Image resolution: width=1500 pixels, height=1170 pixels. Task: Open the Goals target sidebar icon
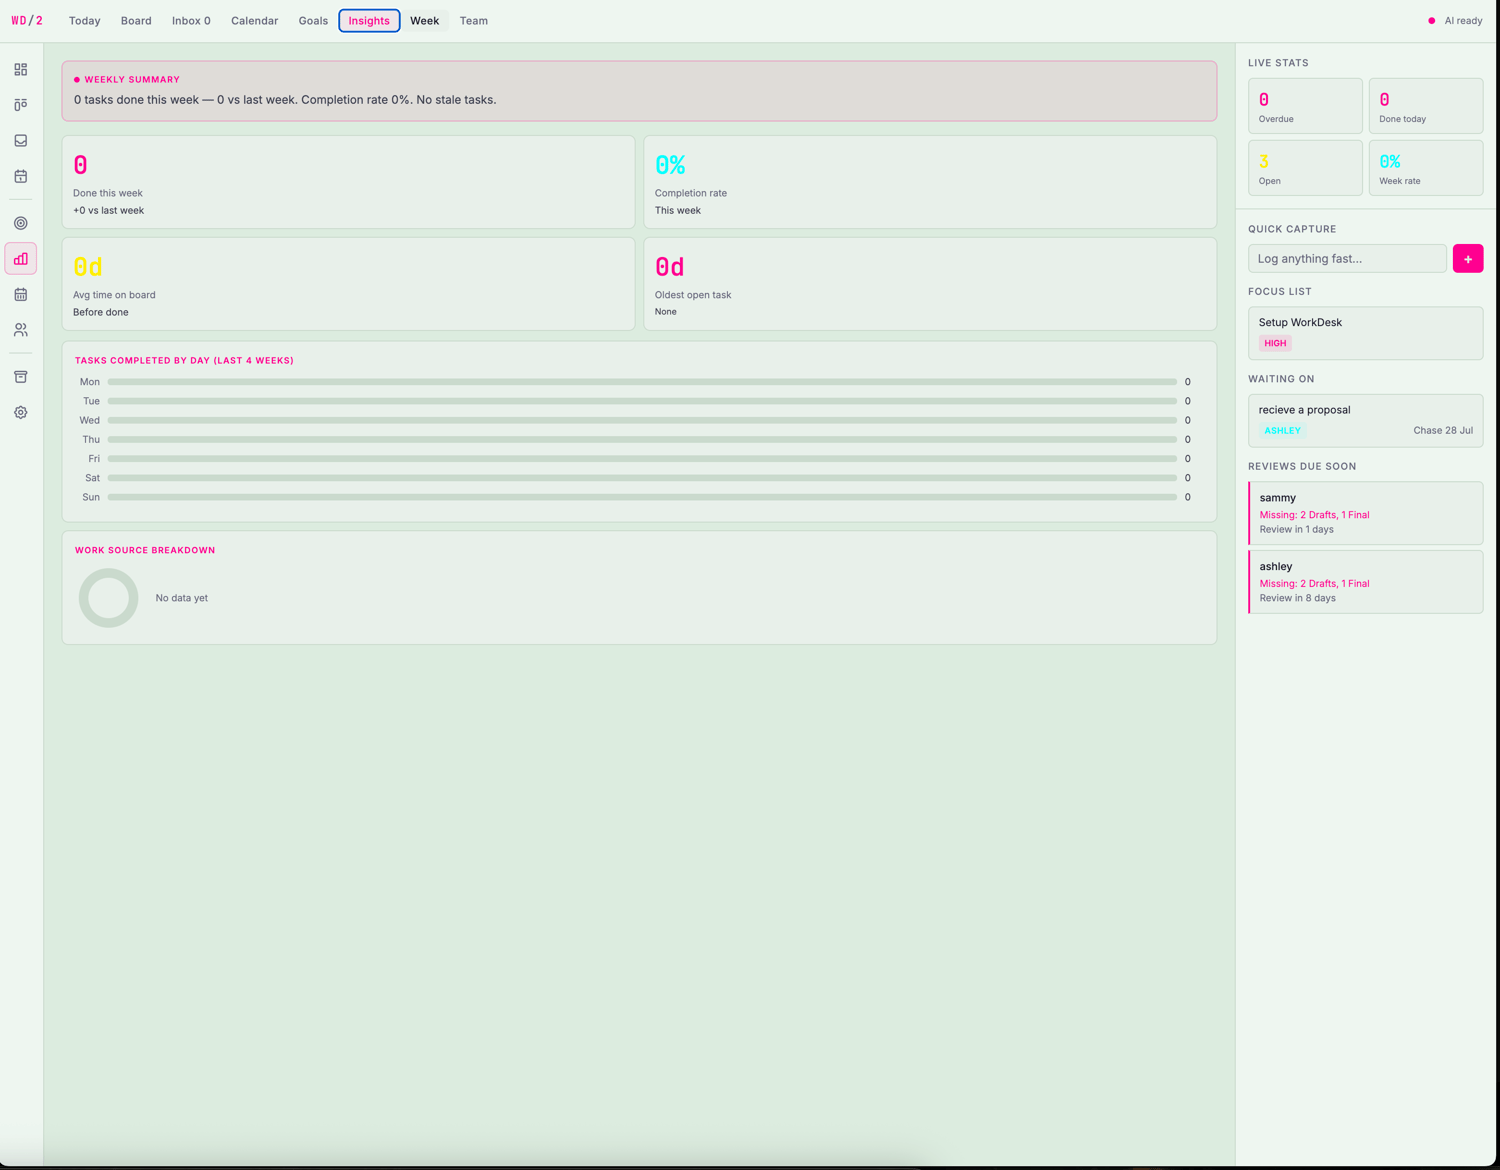pos(21,223)
